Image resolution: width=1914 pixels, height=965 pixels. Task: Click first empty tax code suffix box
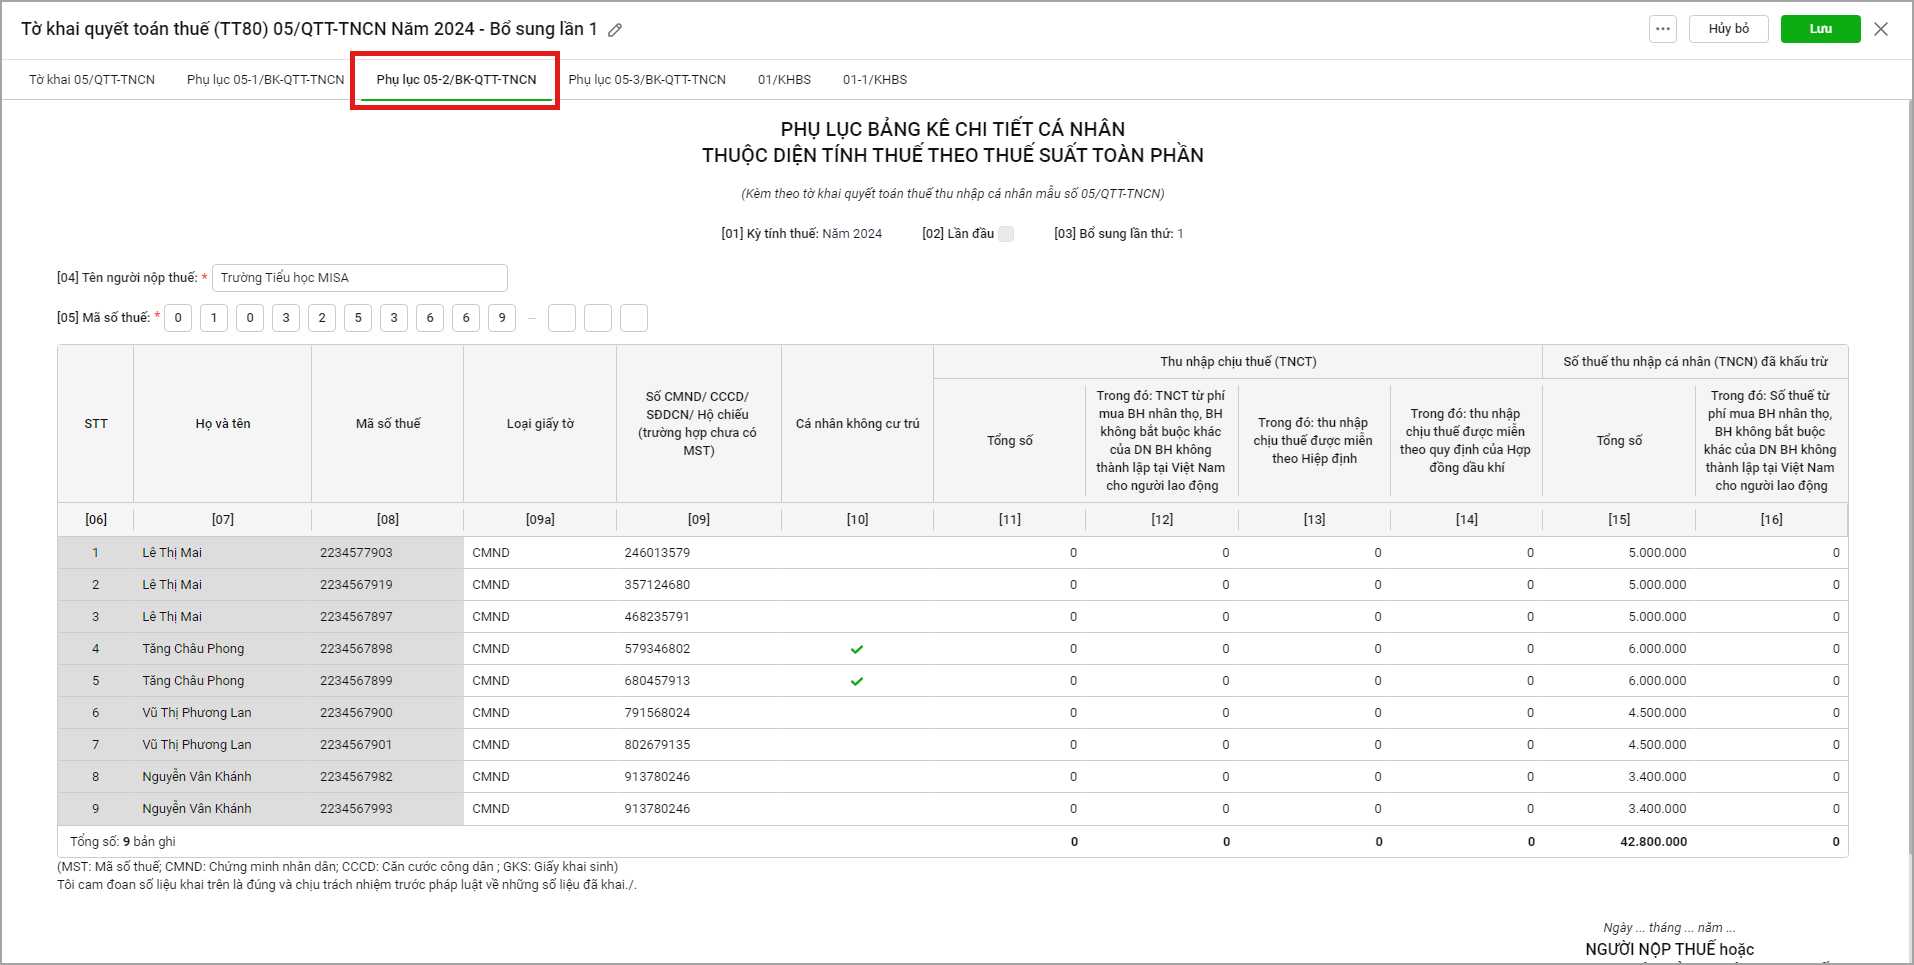click(x=562, y=318)
